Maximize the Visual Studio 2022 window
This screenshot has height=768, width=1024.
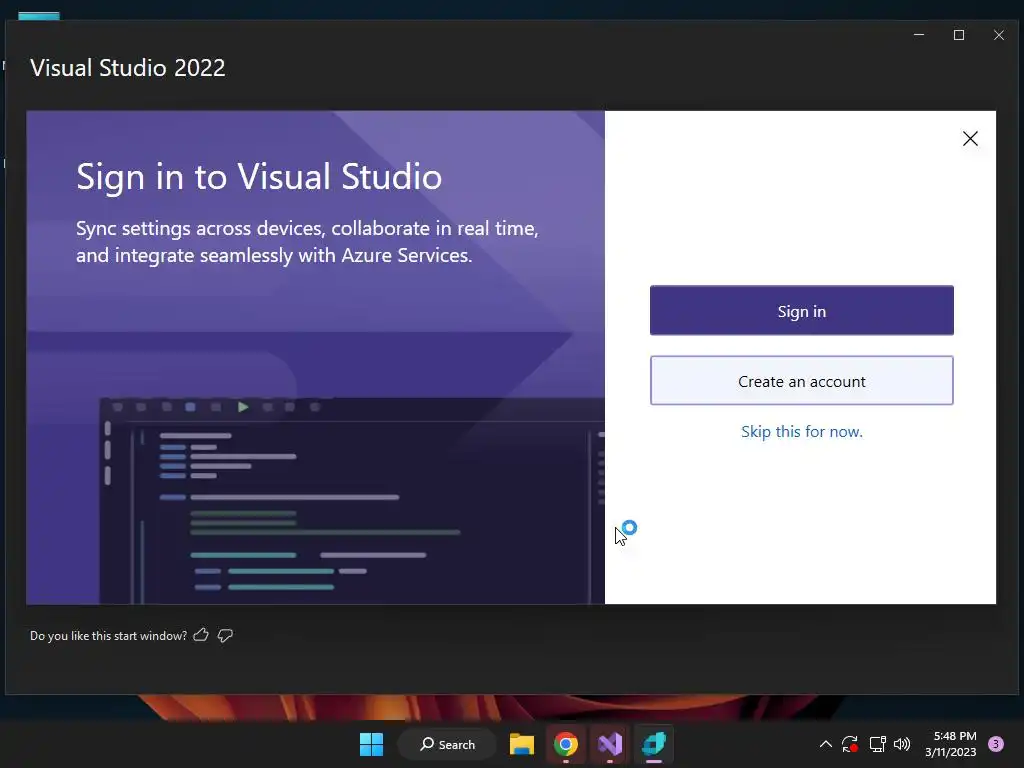959,35
